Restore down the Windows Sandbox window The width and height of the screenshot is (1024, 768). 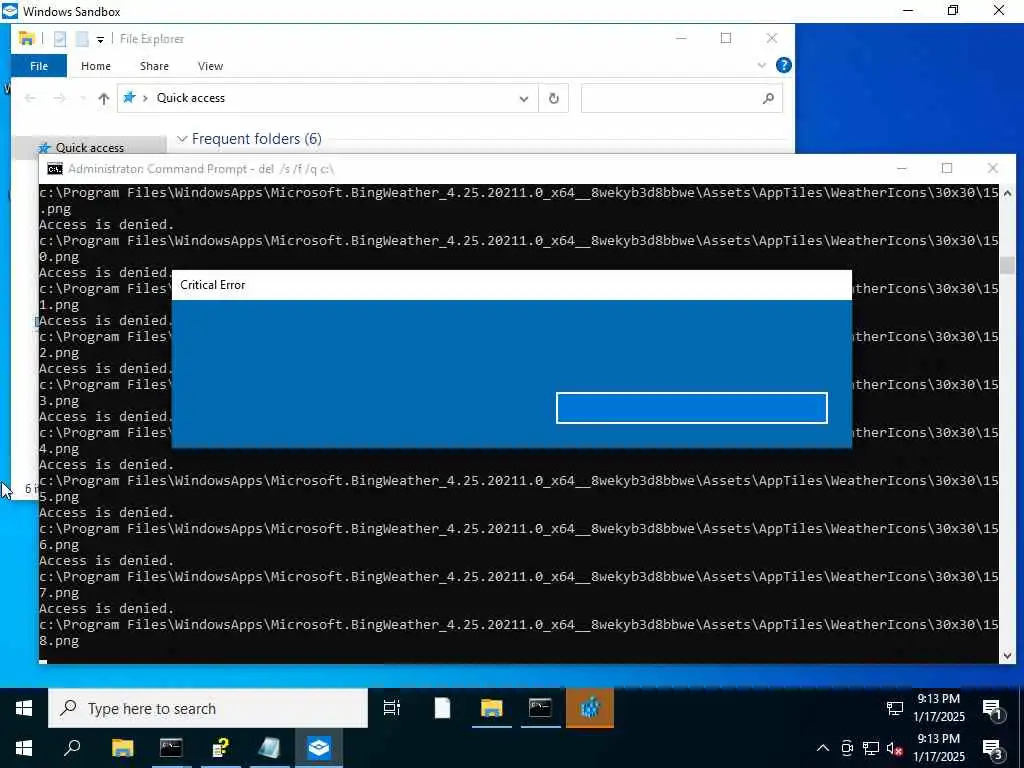[953, 10]
